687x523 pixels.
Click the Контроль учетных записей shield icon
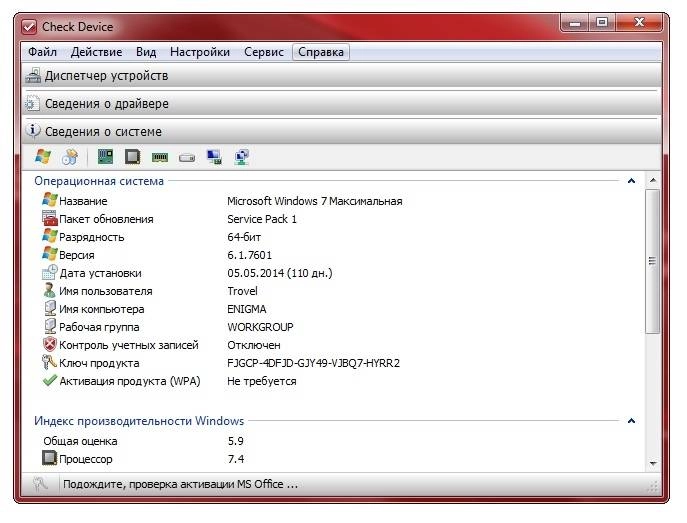50,344
